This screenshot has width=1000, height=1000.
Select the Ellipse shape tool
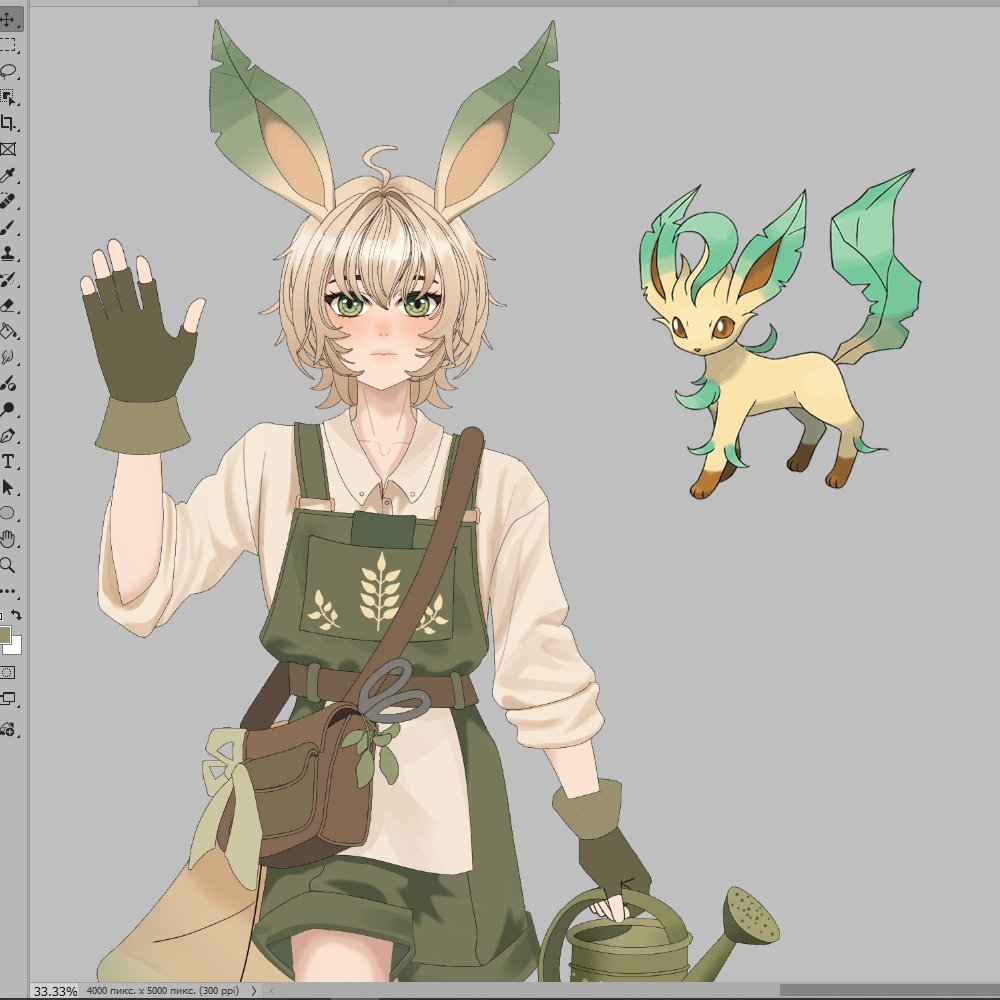point(8,513)
